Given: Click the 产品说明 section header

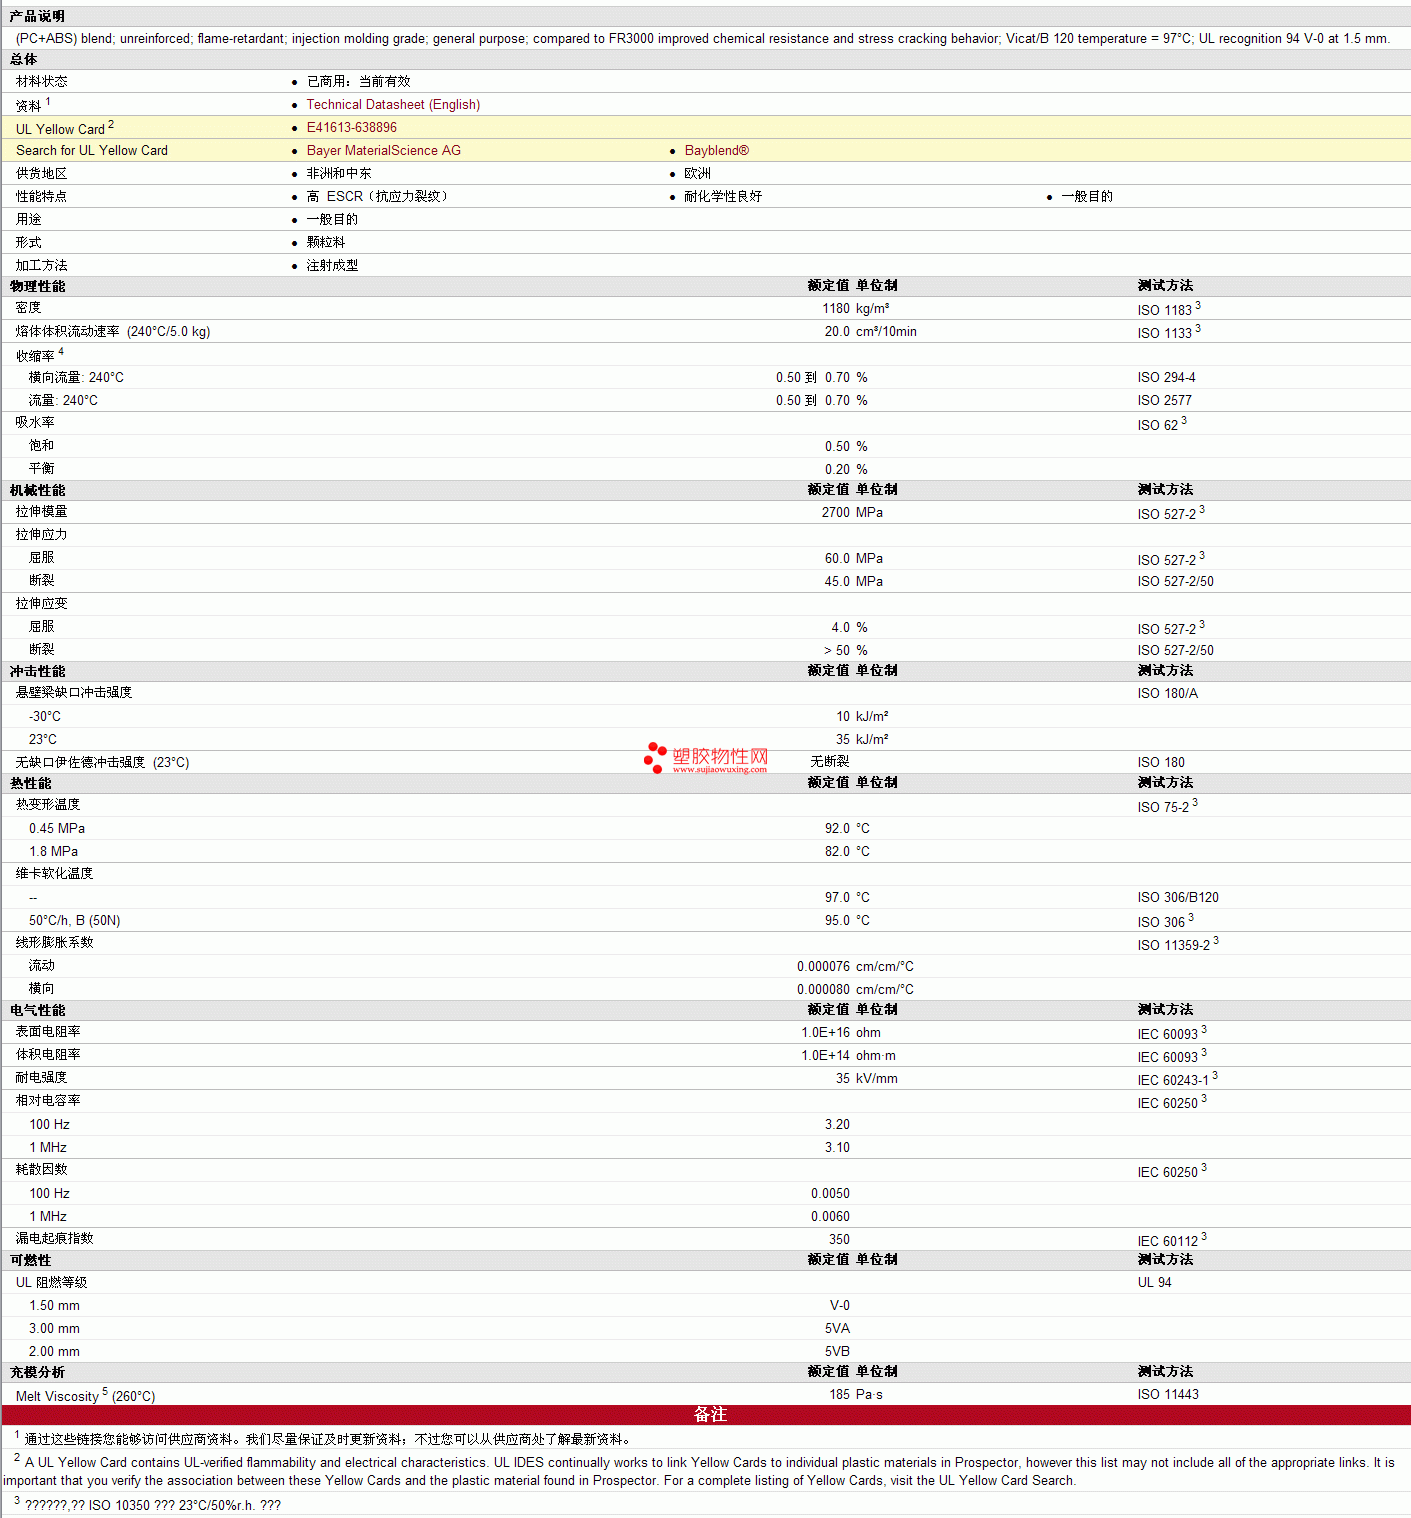Looking at the screenshot, I should (37, 16).
